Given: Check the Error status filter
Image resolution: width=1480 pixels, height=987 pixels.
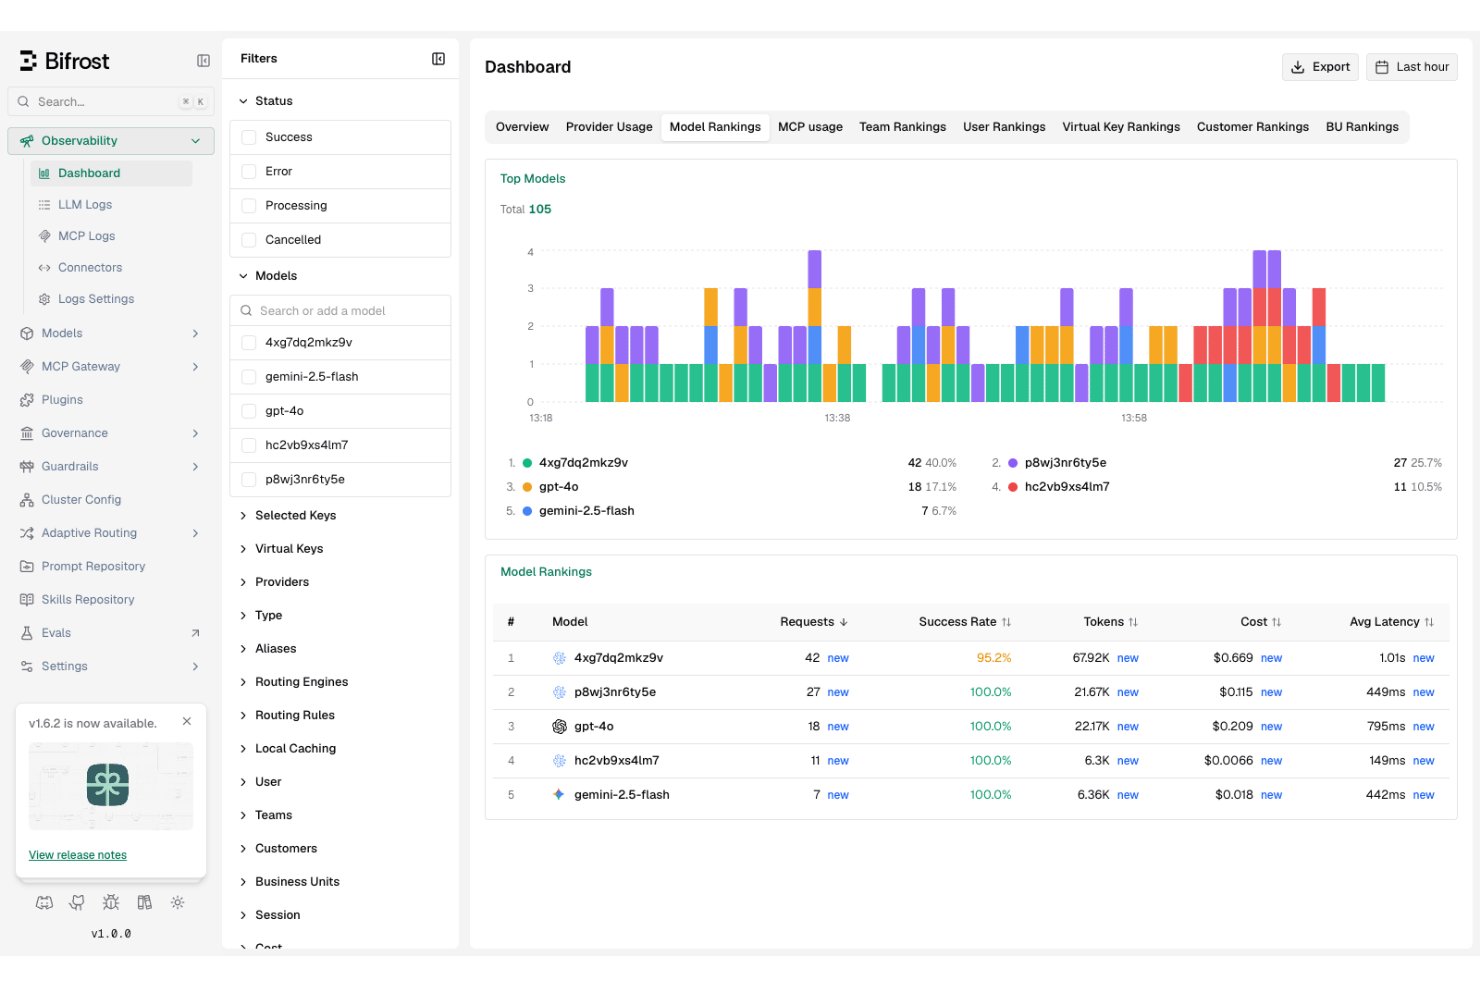Looking at the screenshot, I should (x=249, y=172).
